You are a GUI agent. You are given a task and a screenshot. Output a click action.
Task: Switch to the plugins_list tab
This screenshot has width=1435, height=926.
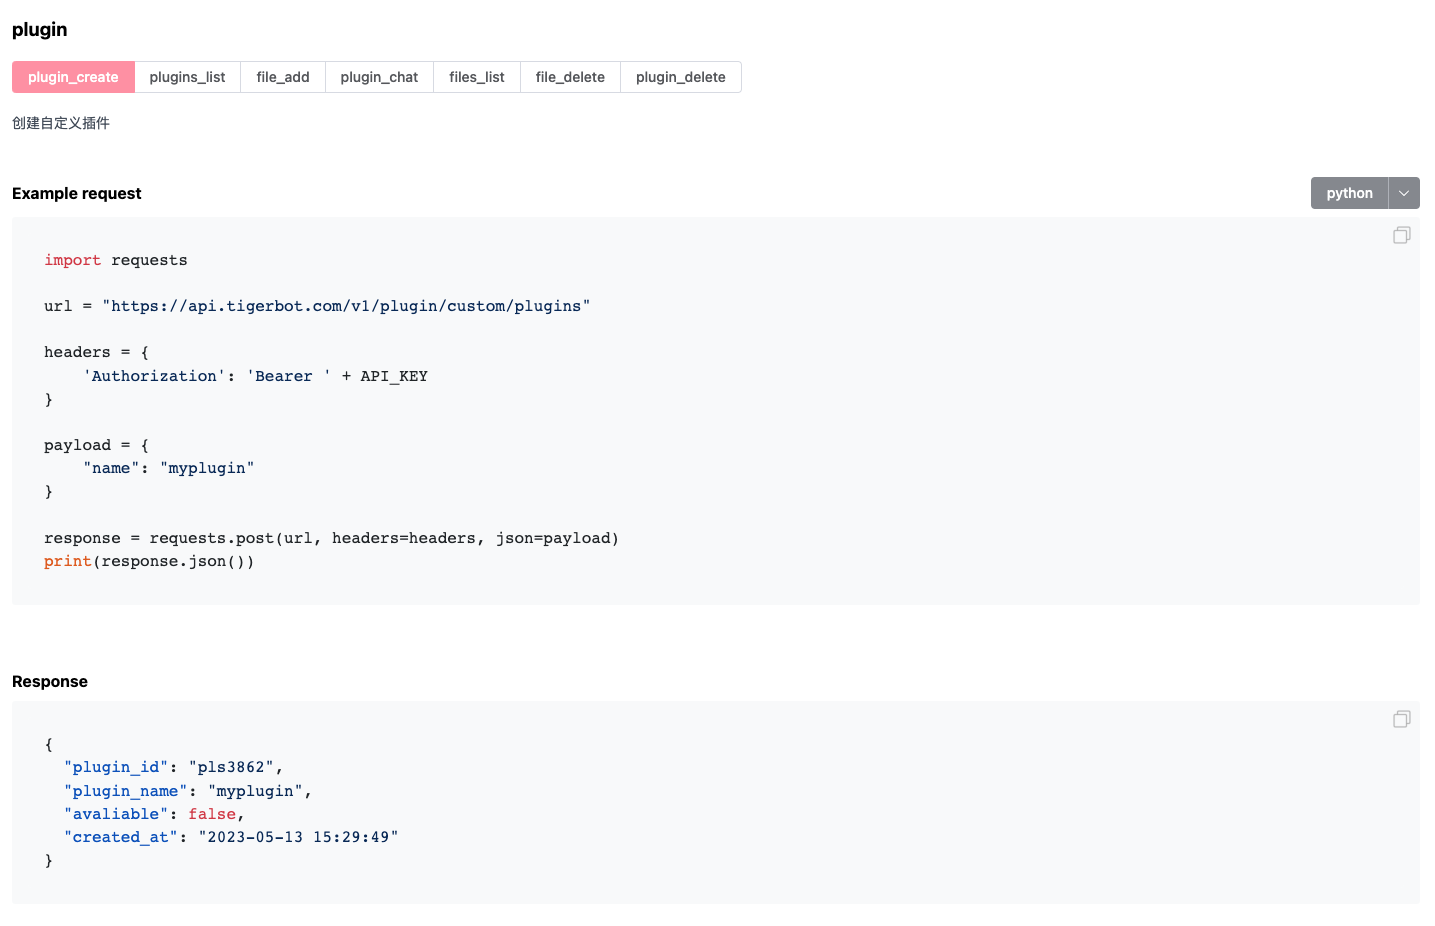pos(187,77)
